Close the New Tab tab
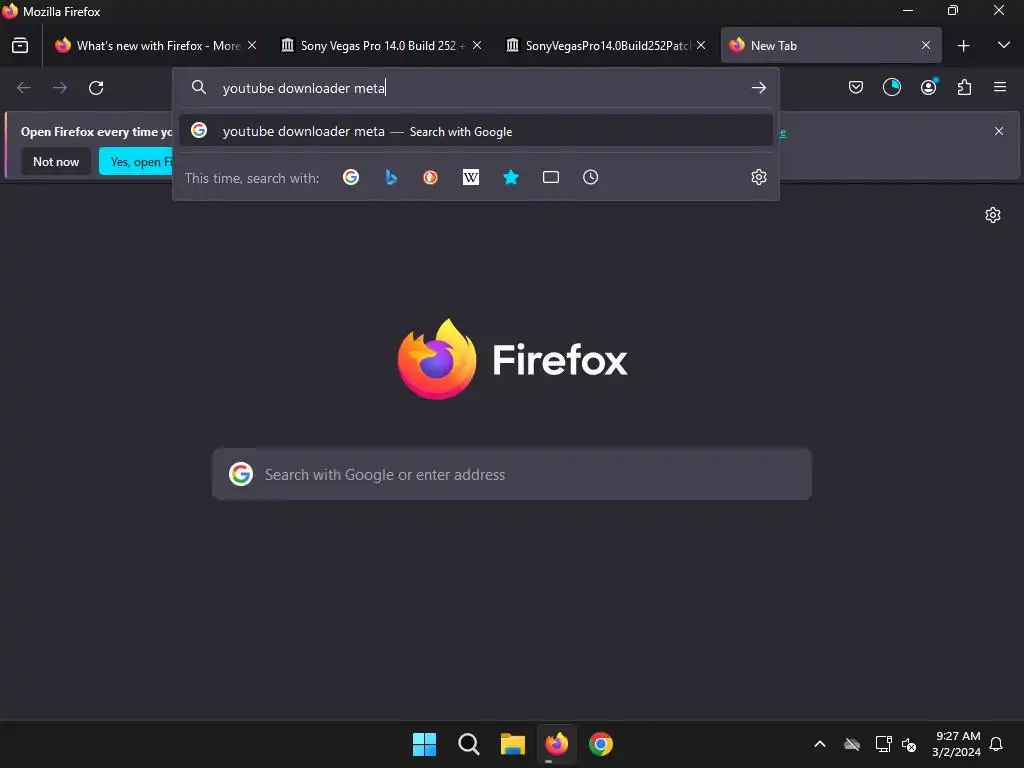 pyautogui.click(x=925, y=46)
